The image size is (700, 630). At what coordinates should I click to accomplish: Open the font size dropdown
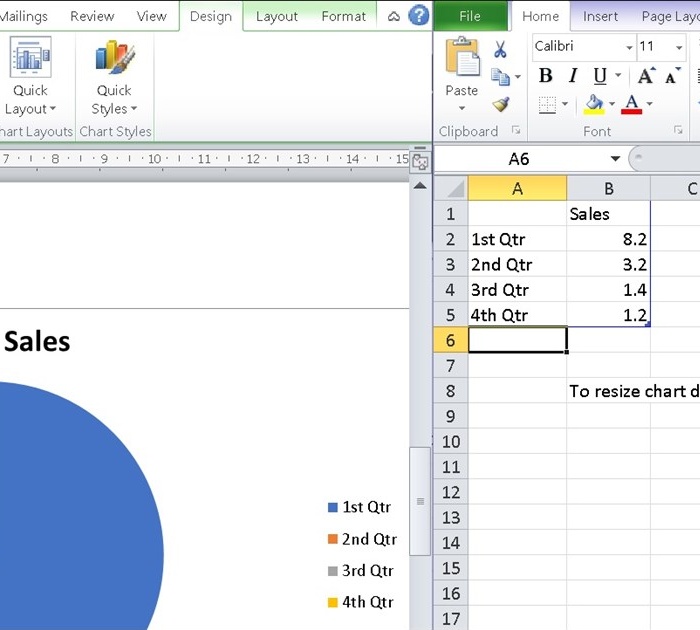[679, 47]
